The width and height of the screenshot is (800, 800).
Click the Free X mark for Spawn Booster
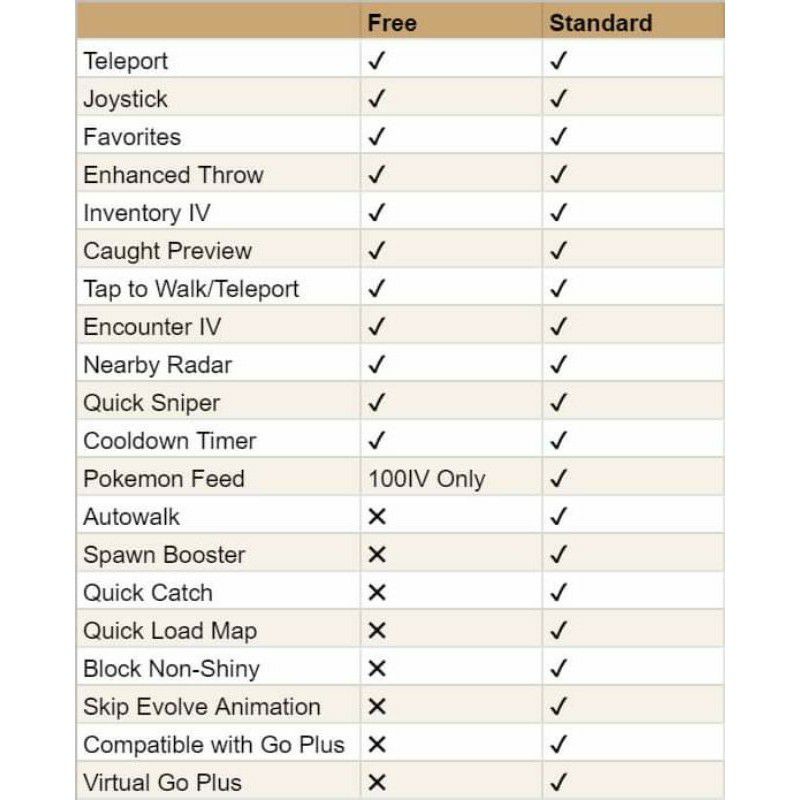377,555
